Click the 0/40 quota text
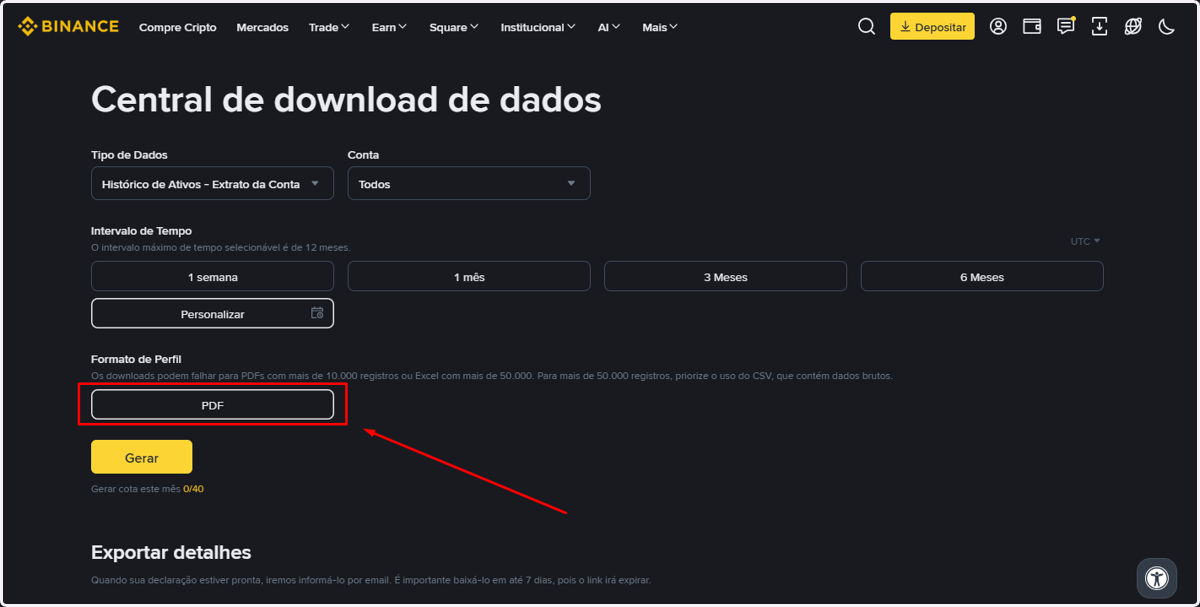This screenshot has width=1200, height=607. (193, 489)
